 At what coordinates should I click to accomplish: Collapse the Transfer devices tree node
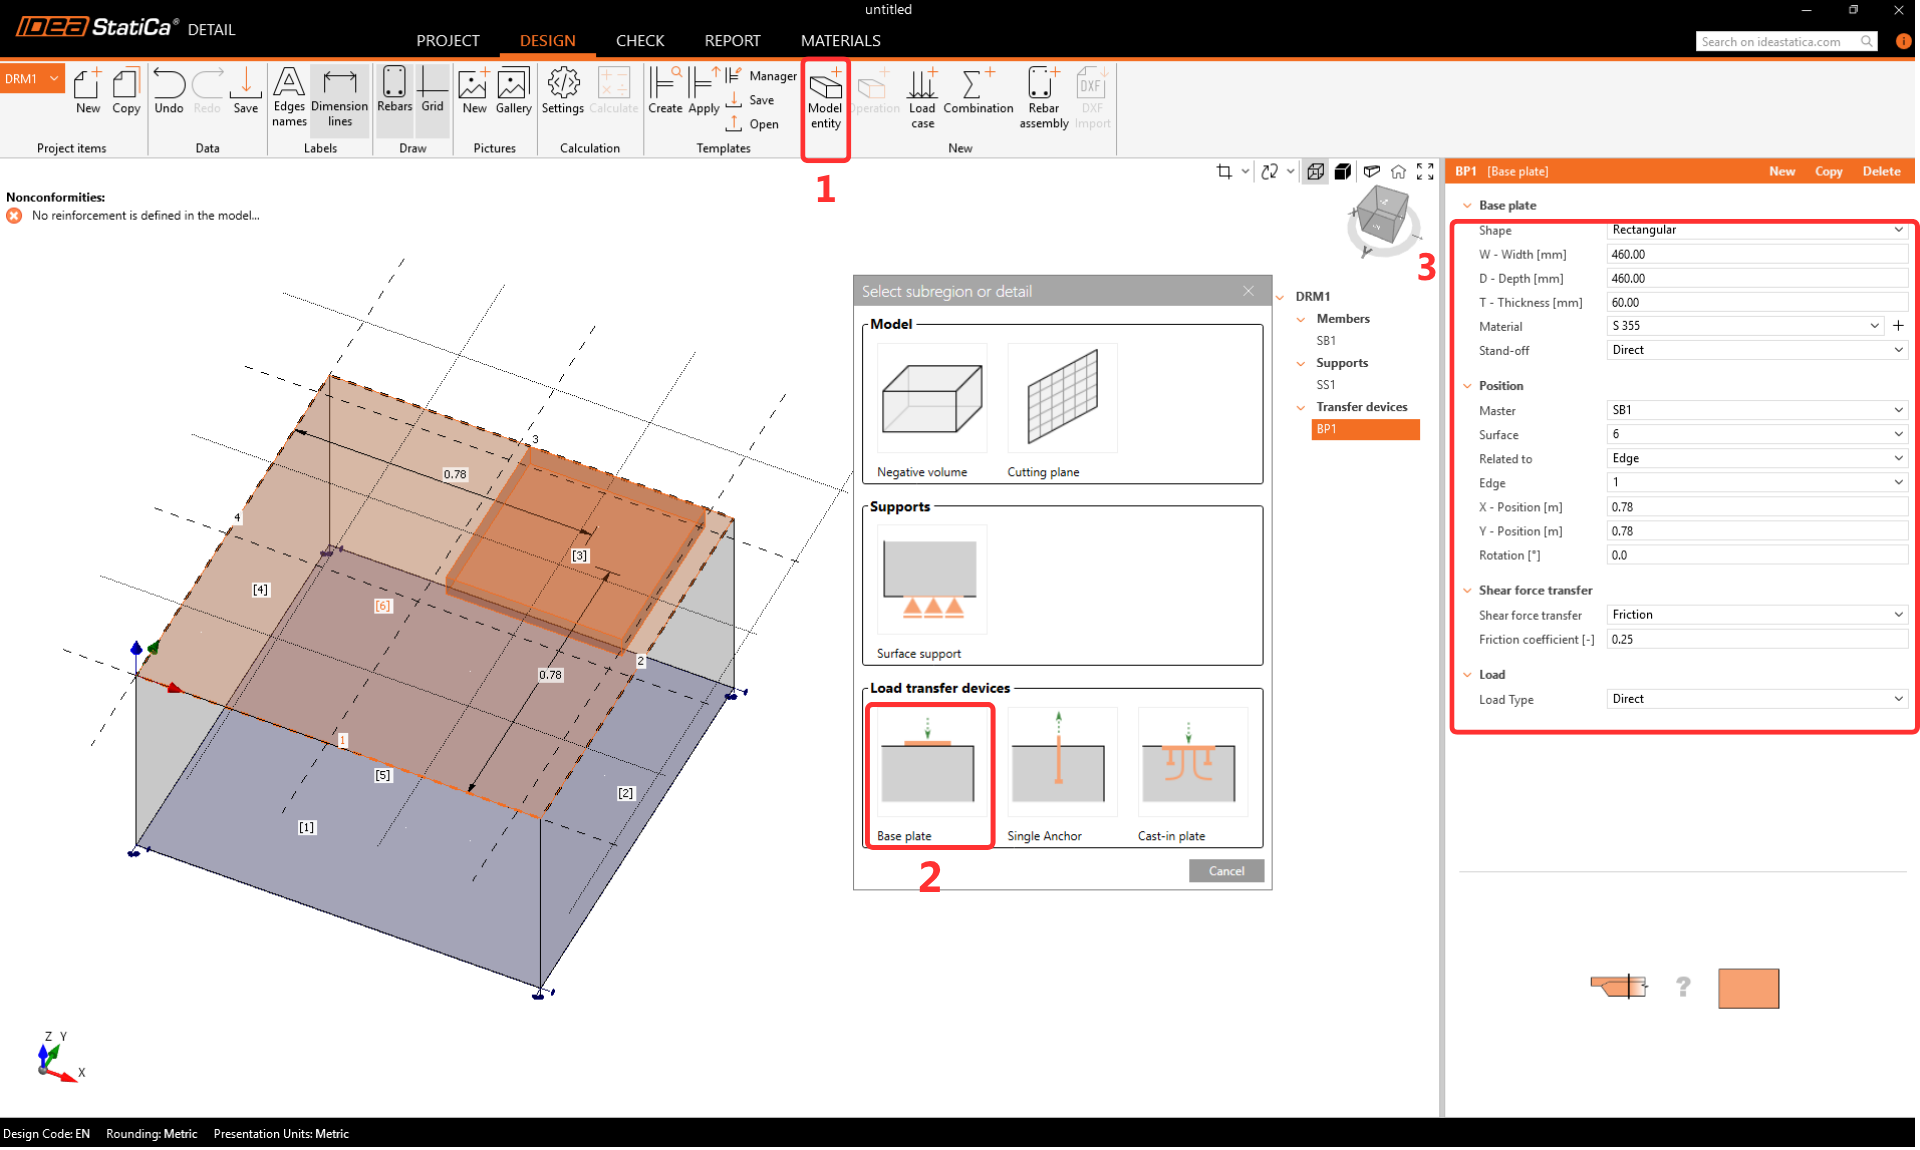[1301, 407]
